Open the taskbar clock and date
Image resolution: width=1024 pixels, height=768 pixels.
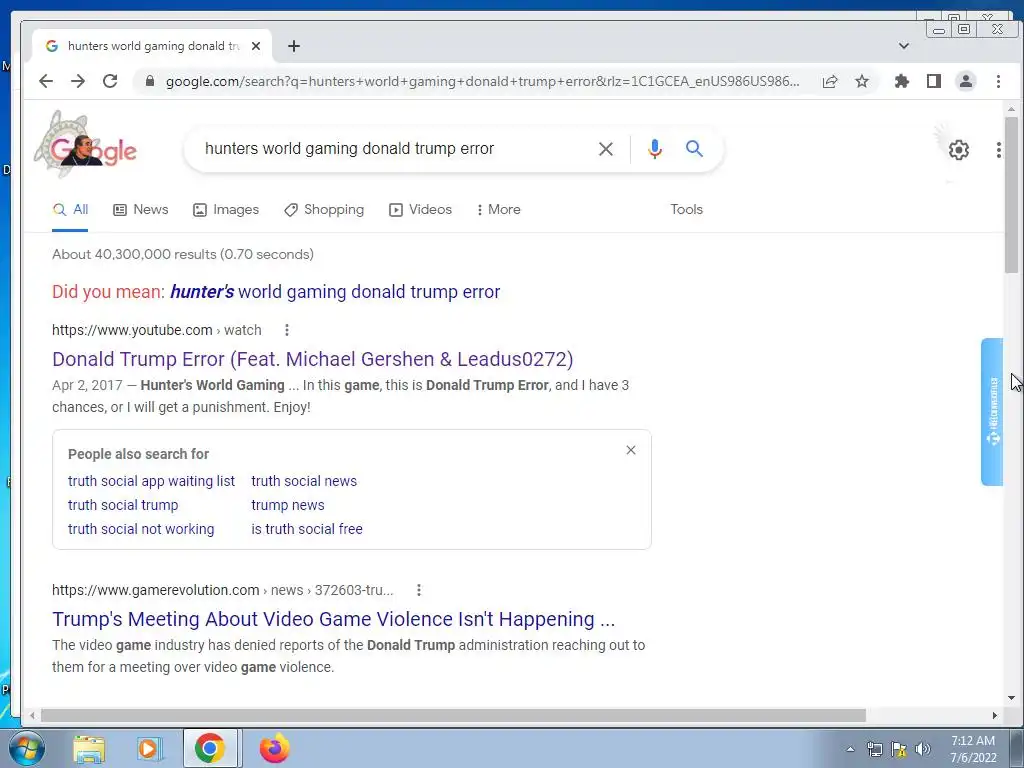tap(973, 749)
